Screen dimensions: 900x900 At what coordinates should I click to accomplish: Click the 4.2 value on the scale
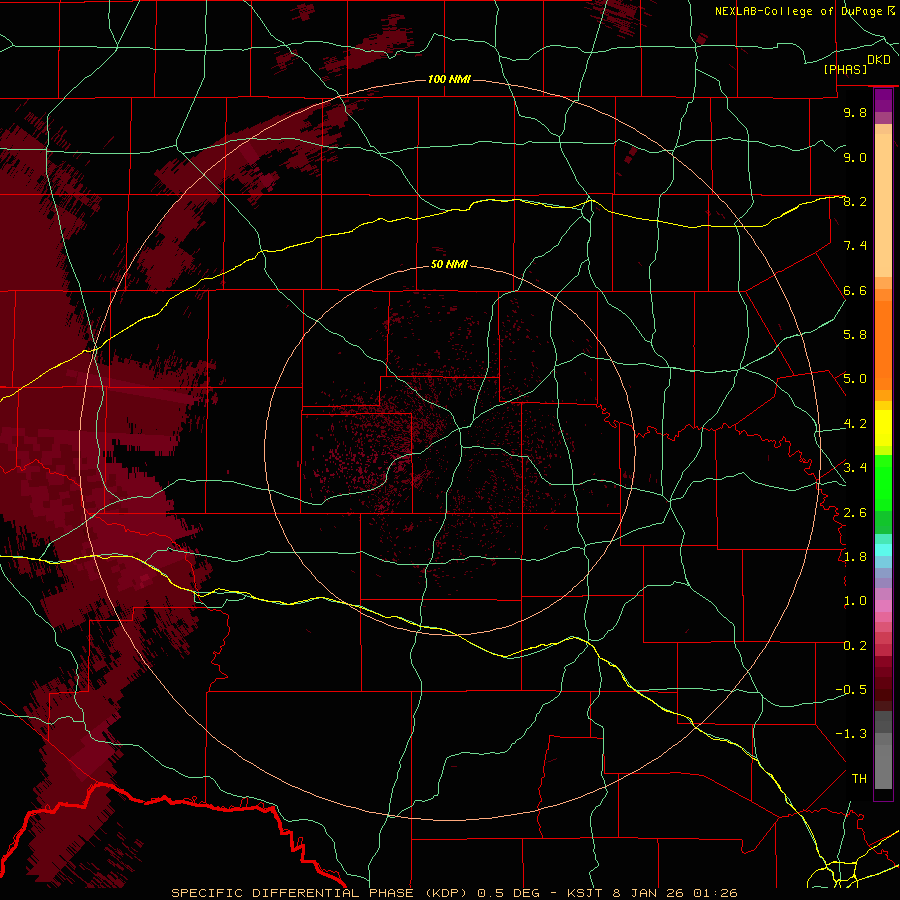tap(855, 423)
